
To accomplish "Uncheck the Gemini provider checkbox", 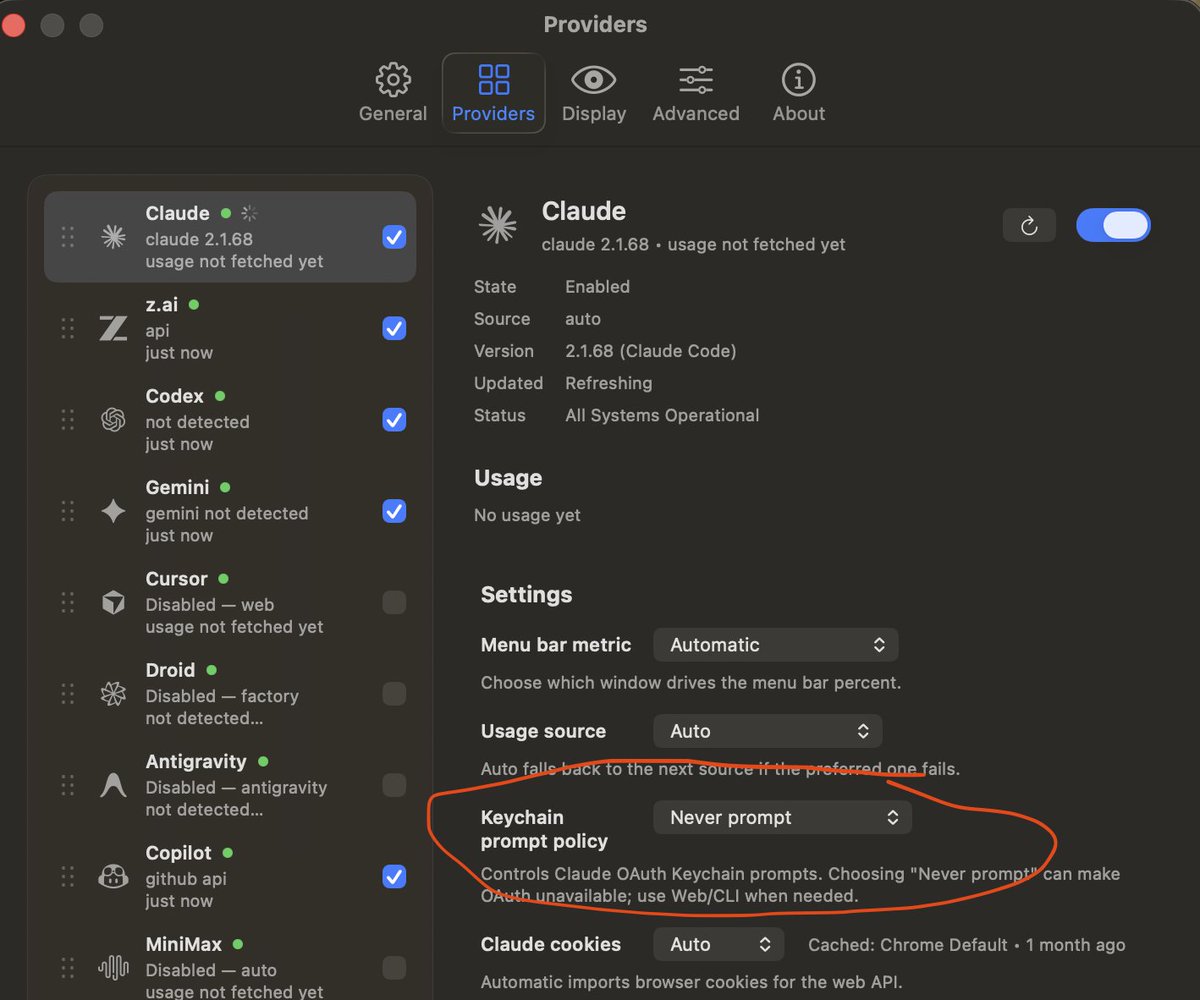I will pos(394,511).
